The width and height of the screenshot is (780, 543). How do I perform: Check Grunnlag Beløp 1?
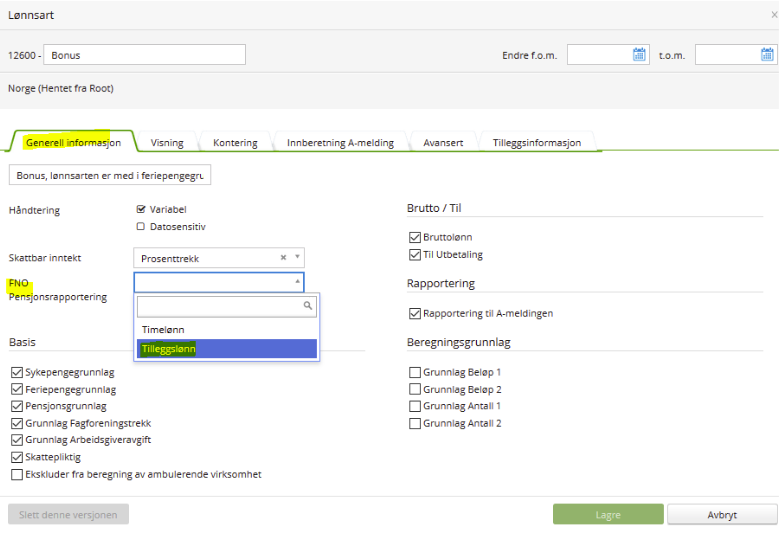pos(414,372)
